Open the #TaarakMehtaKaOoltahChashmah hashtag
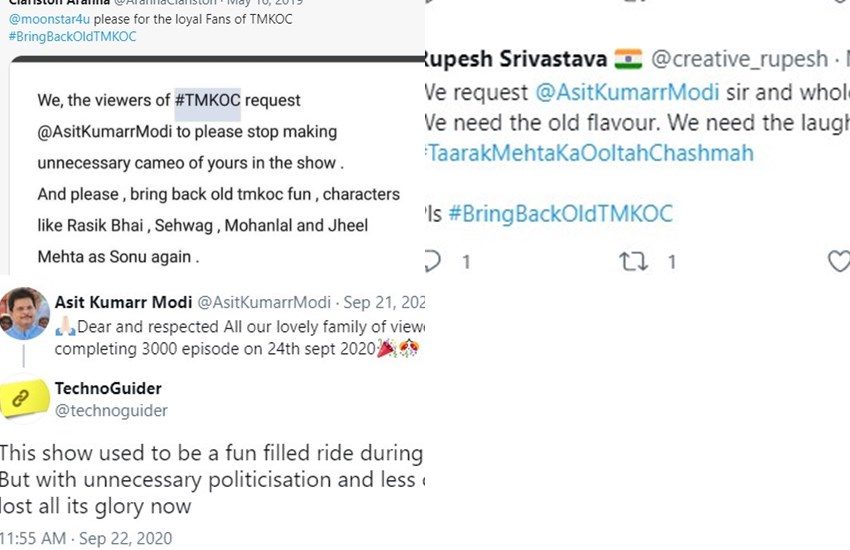Image resolution: width=850 pixels, height=550 pixels. [588, 153]
